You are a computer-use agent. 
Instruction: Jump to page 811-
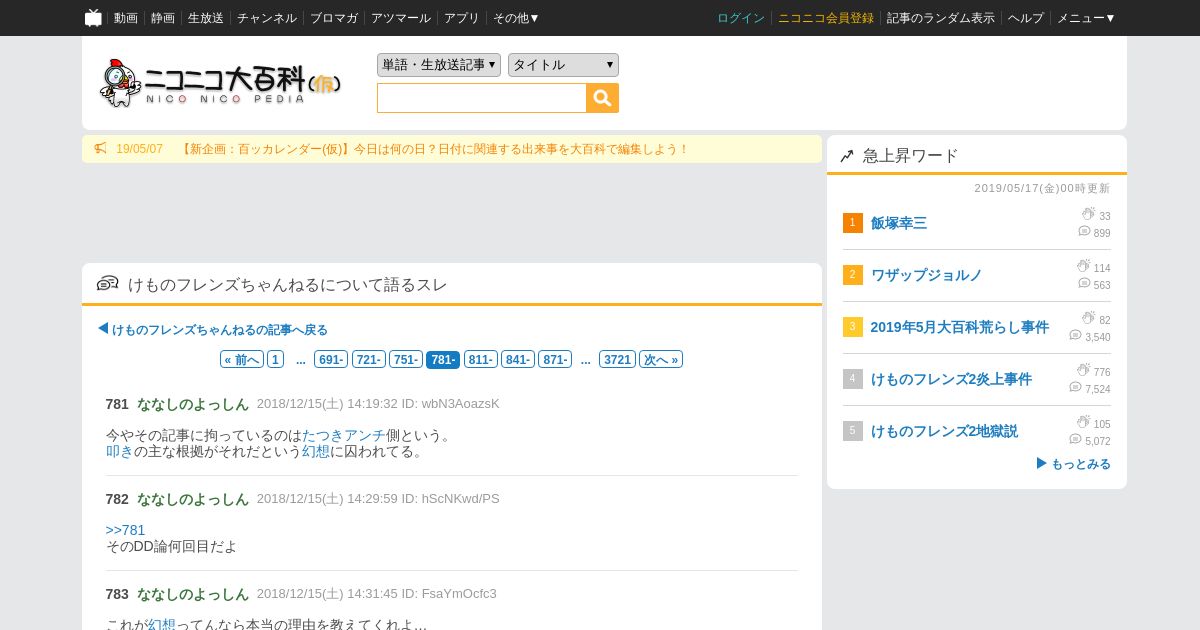click(x=481, y=360)
